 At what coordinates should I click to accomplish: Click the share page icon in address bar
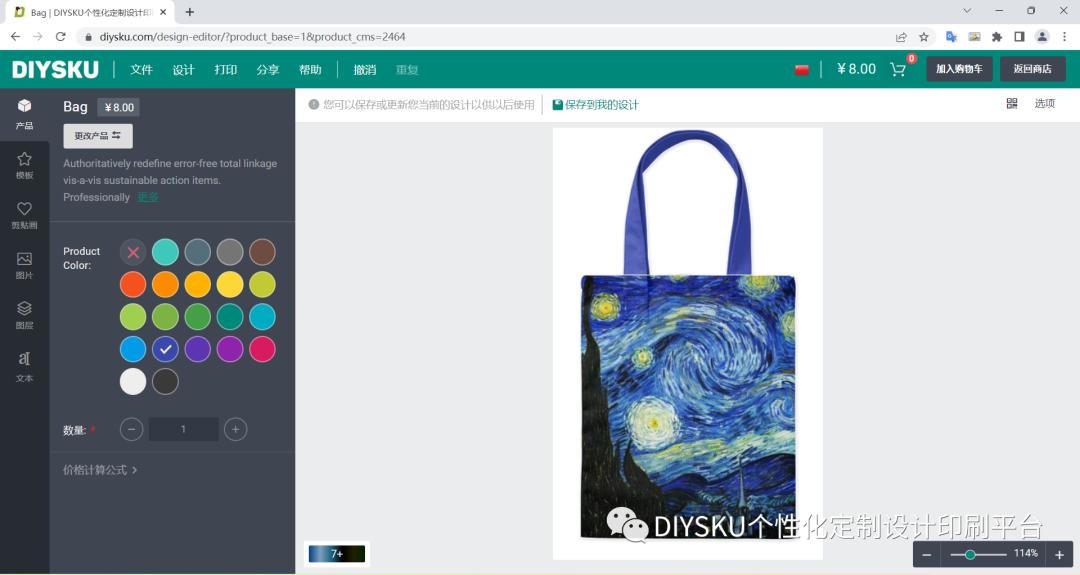tap(901, 36)
